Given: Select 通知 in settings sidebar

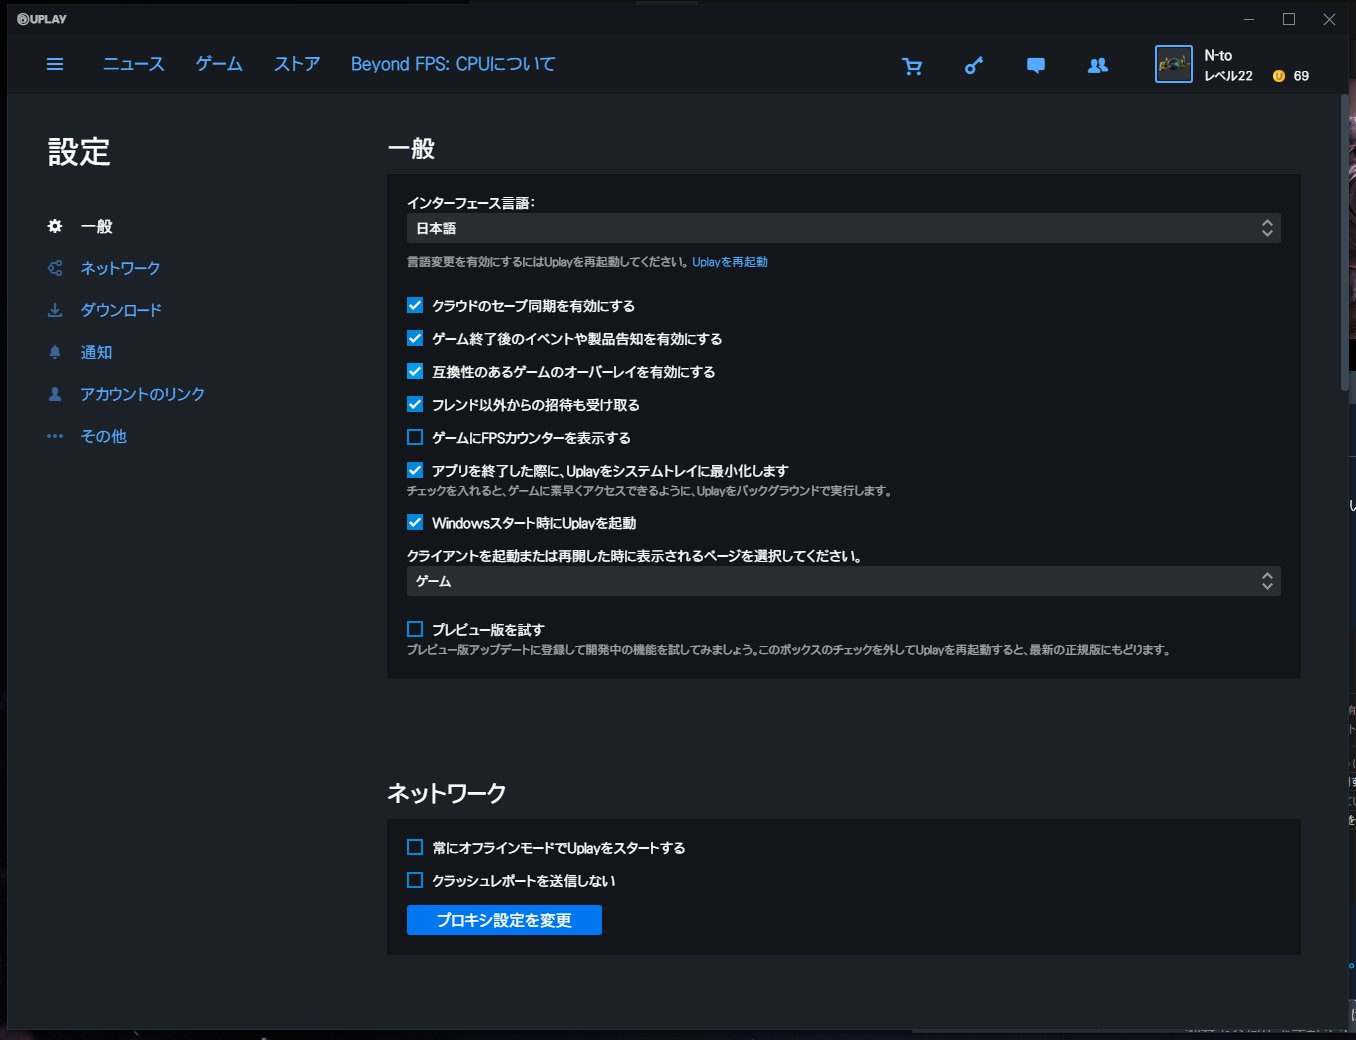Looking at the screenshot, I should coord(96,352).
